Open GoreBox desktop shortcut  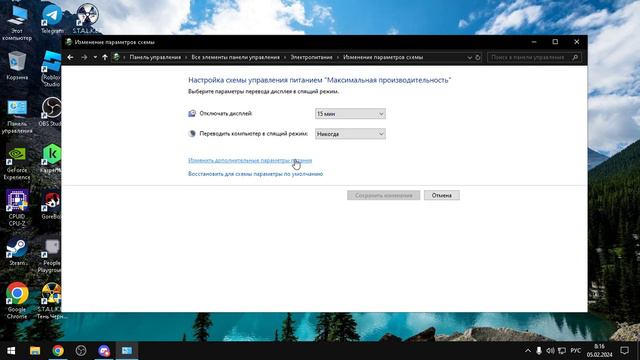click(51, 206)
